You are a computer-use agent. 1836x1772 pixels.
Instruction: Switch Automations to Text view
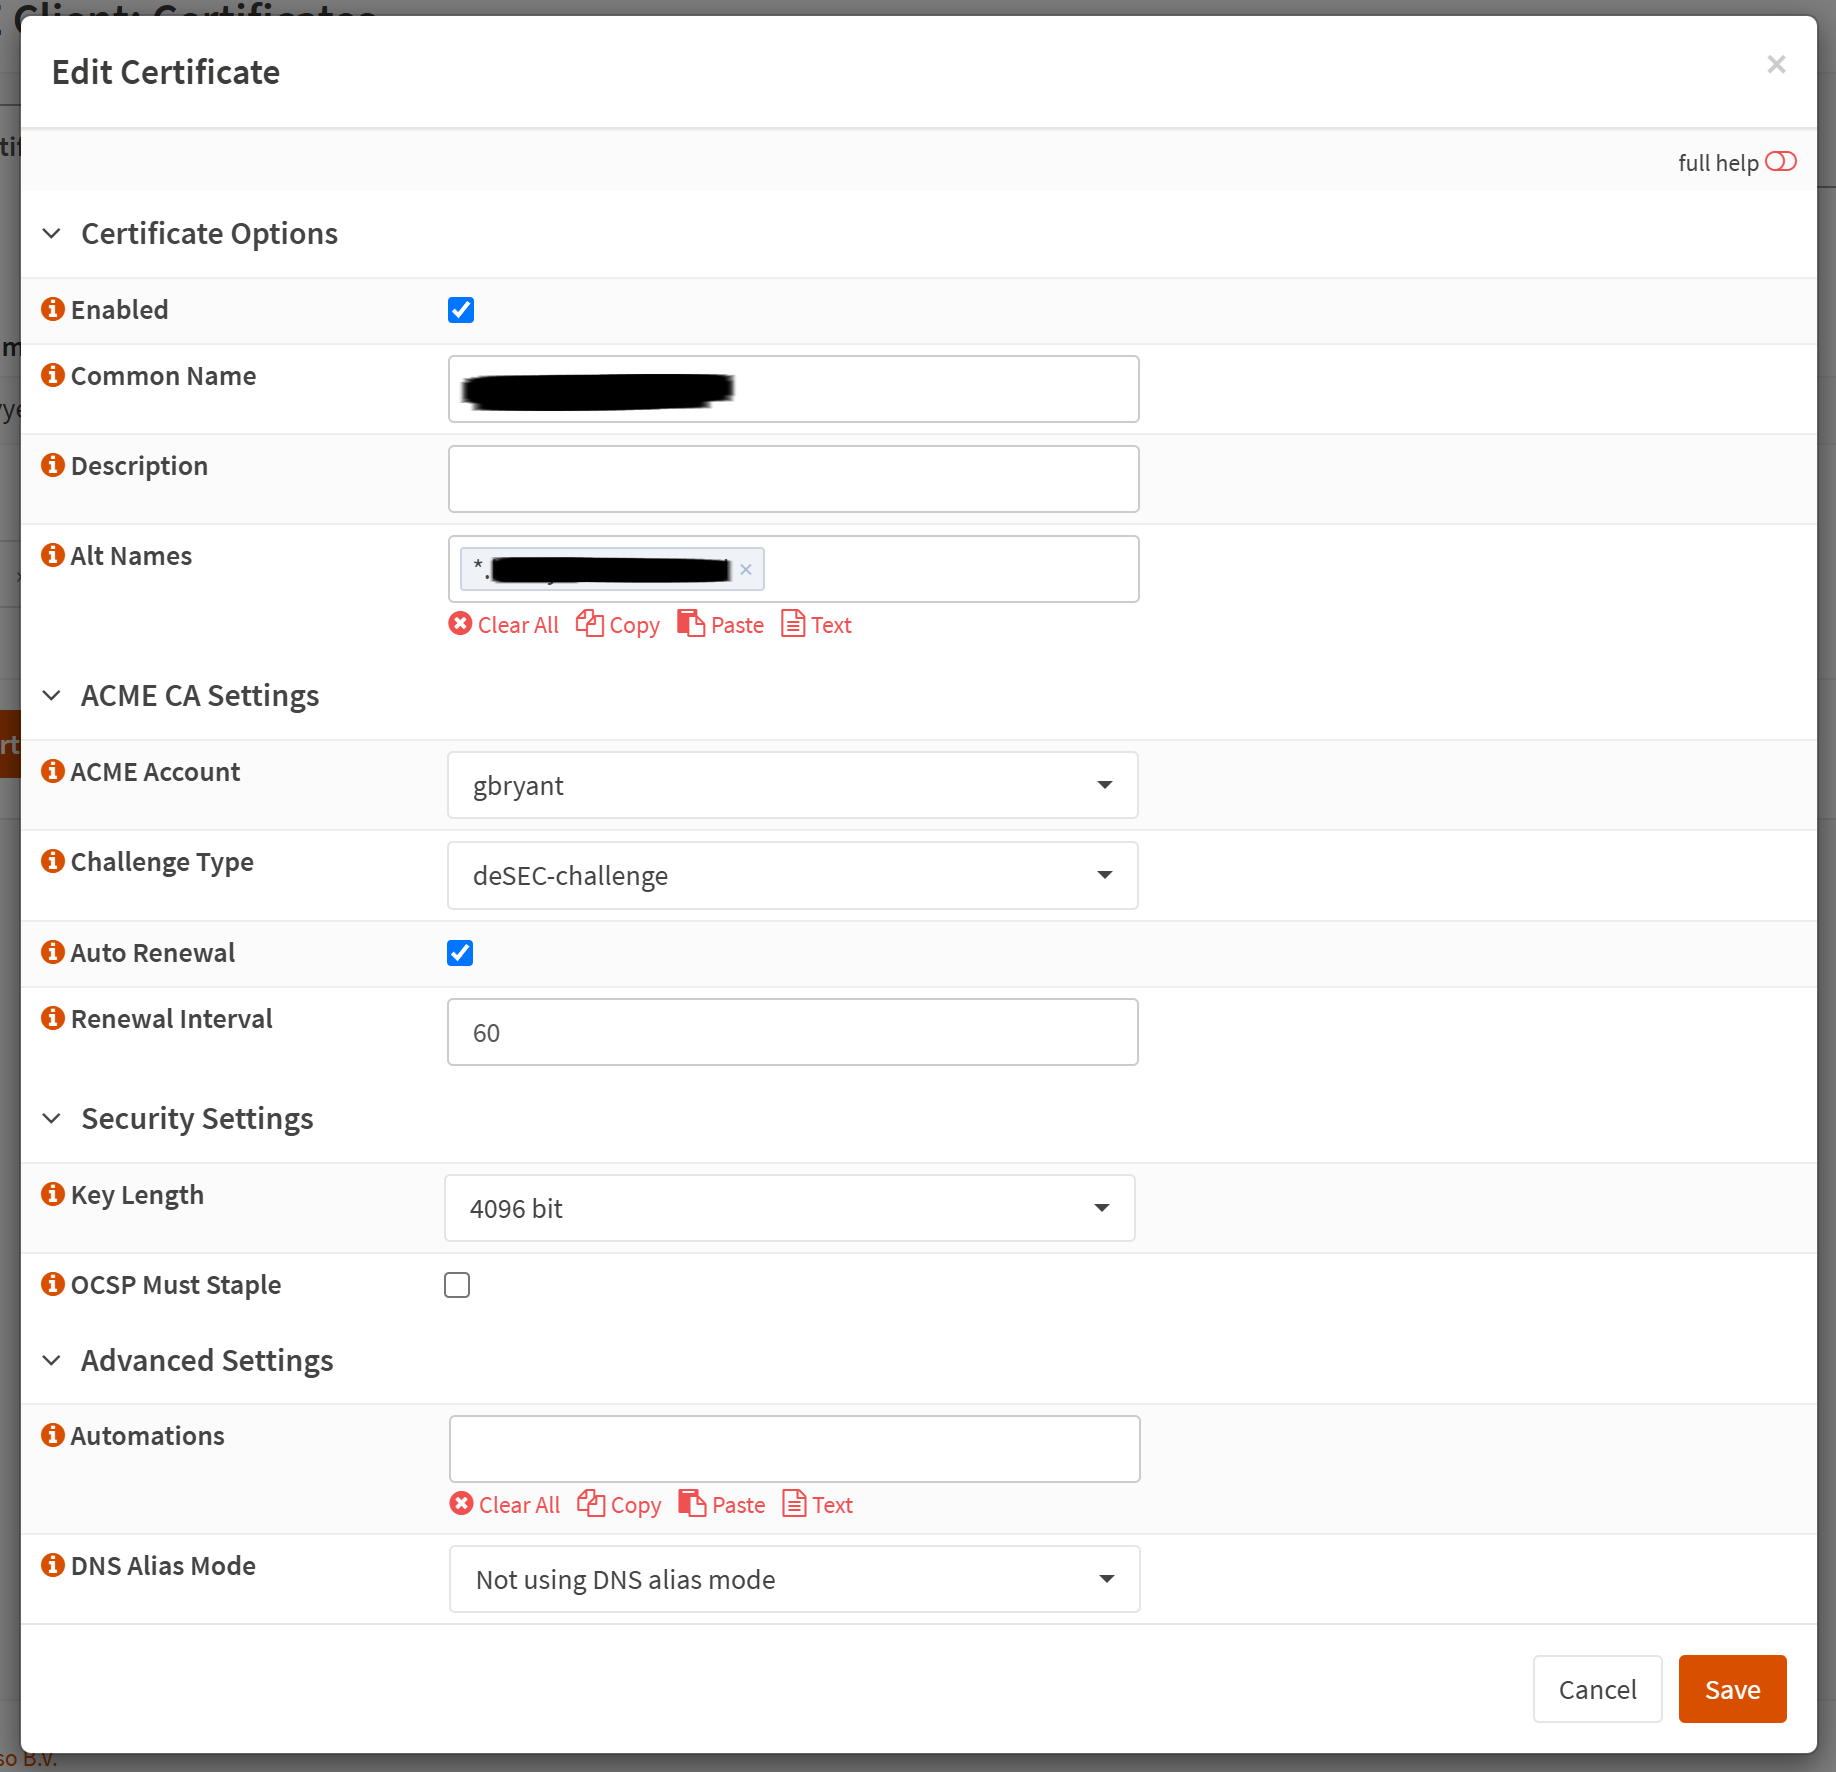818,1505
